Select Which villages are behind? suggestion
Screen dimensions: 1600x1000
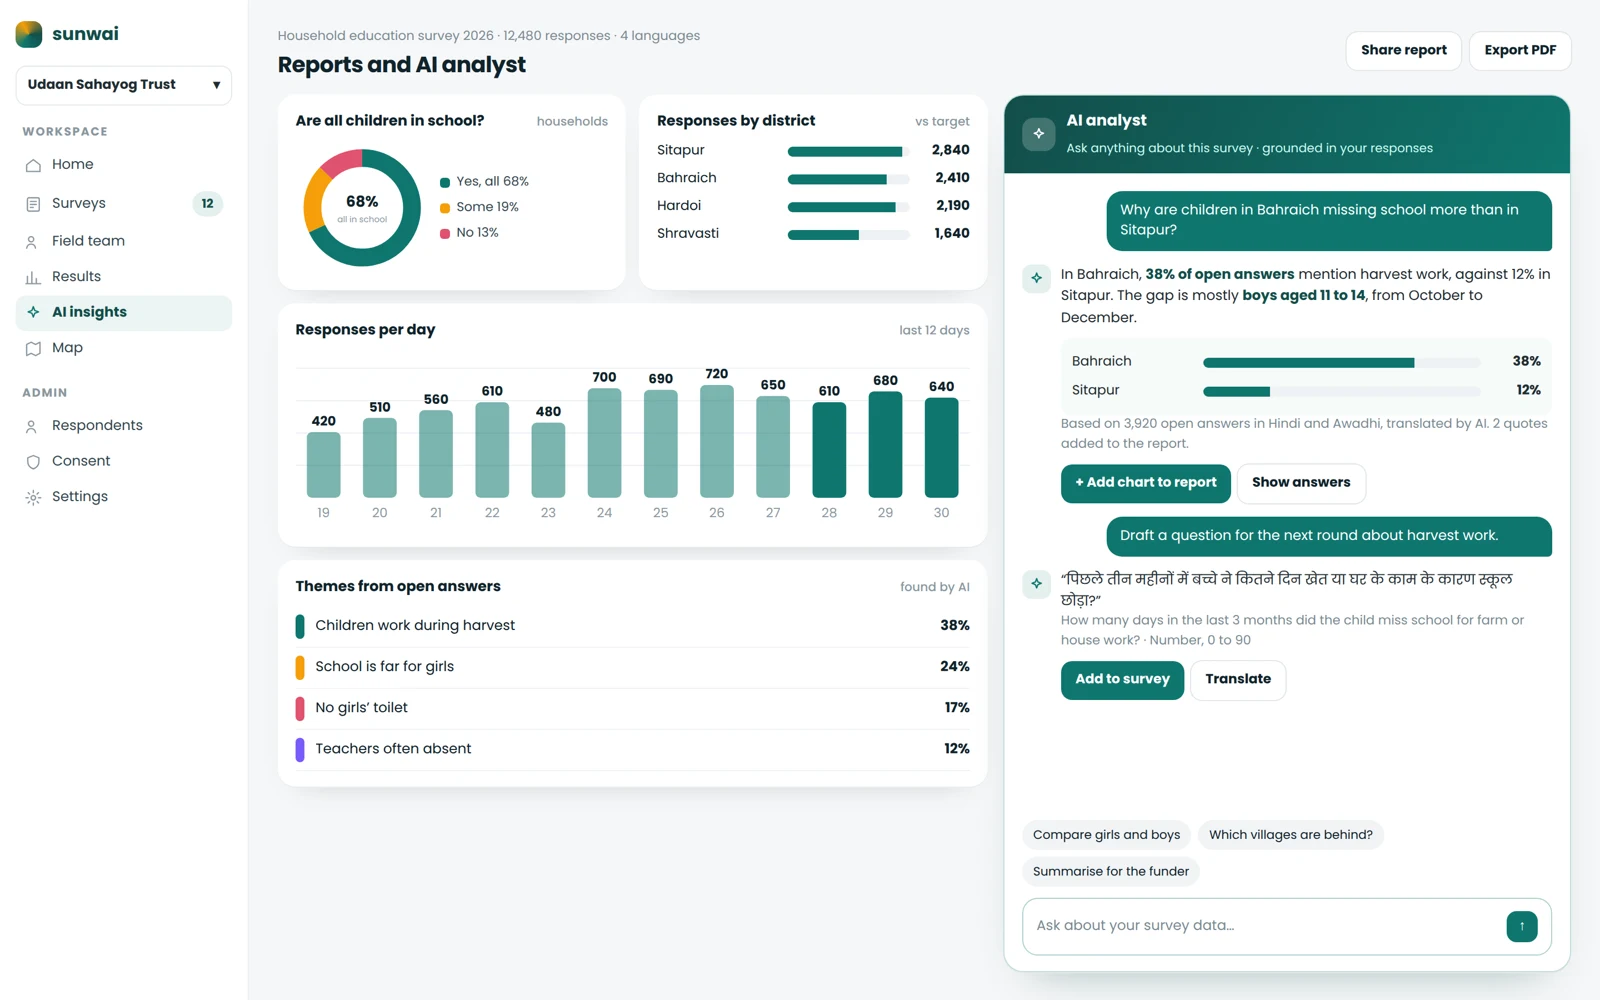[1290, 835]
